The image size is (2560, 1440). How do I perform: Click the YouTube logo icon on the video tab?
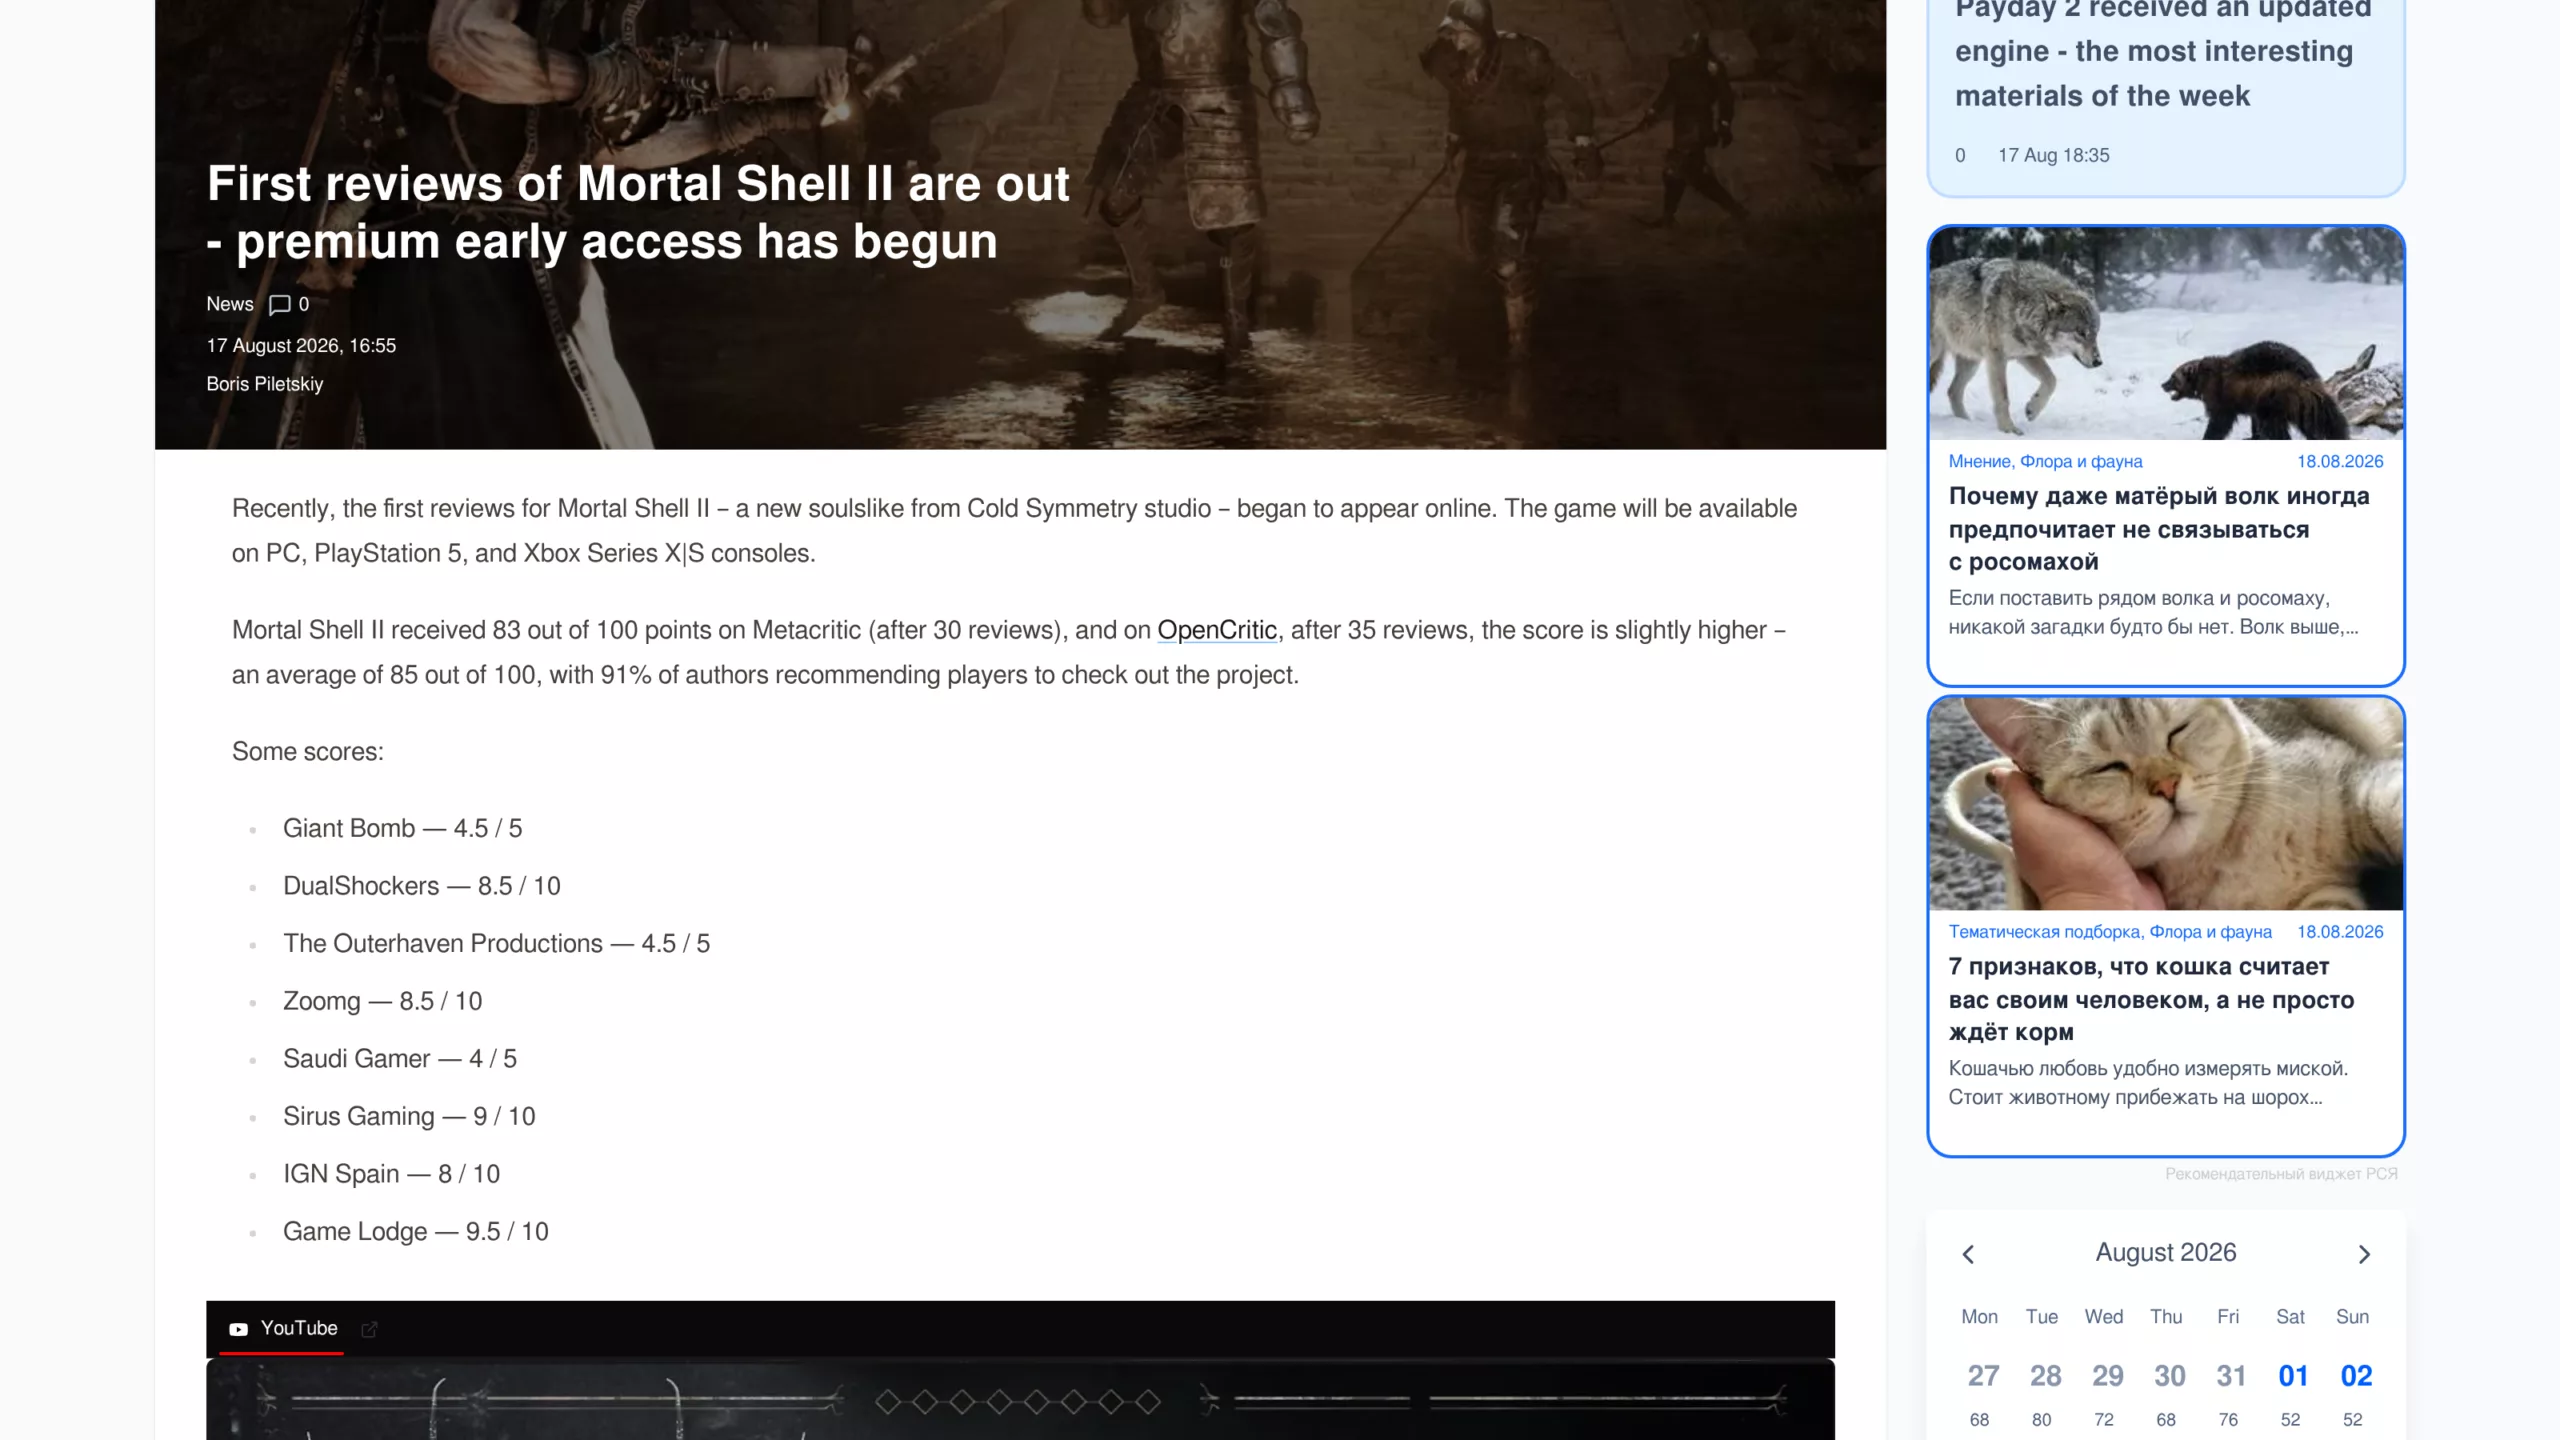pos(238,1329)
